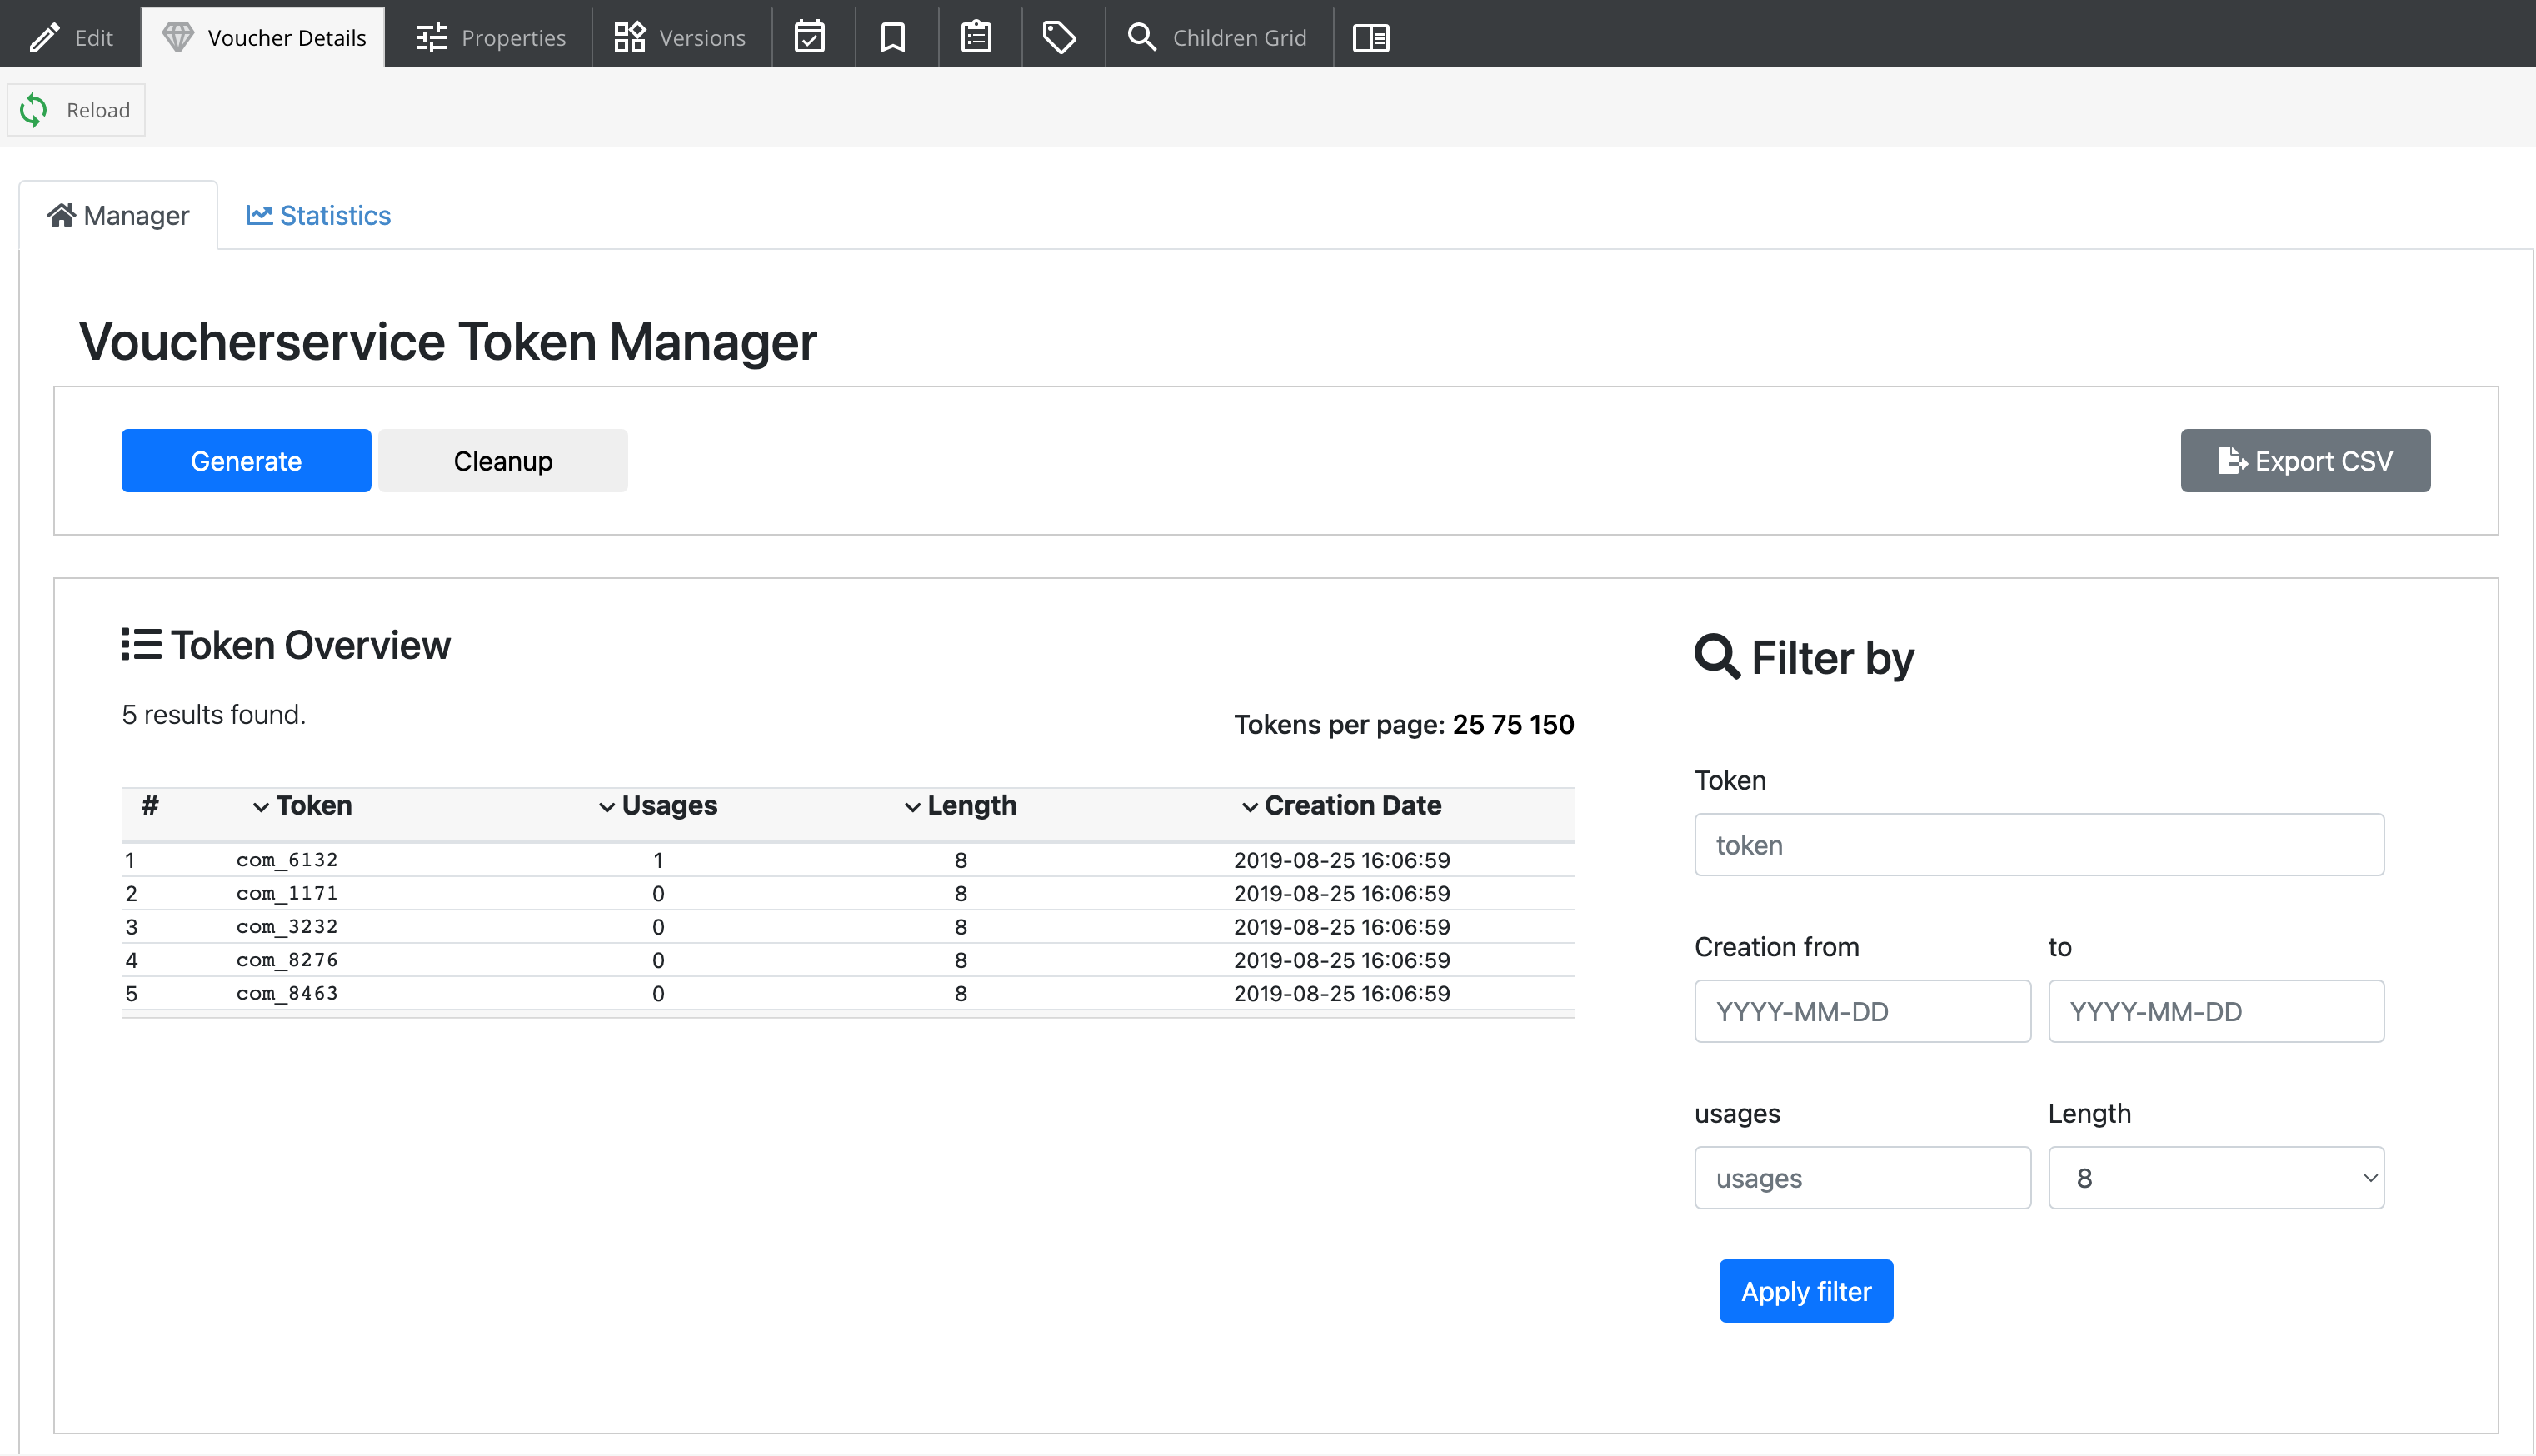This screenshot has height=1456, width=2536.
Task: Click the calendar schedule icon in toolbar
Action: (809, 37)
